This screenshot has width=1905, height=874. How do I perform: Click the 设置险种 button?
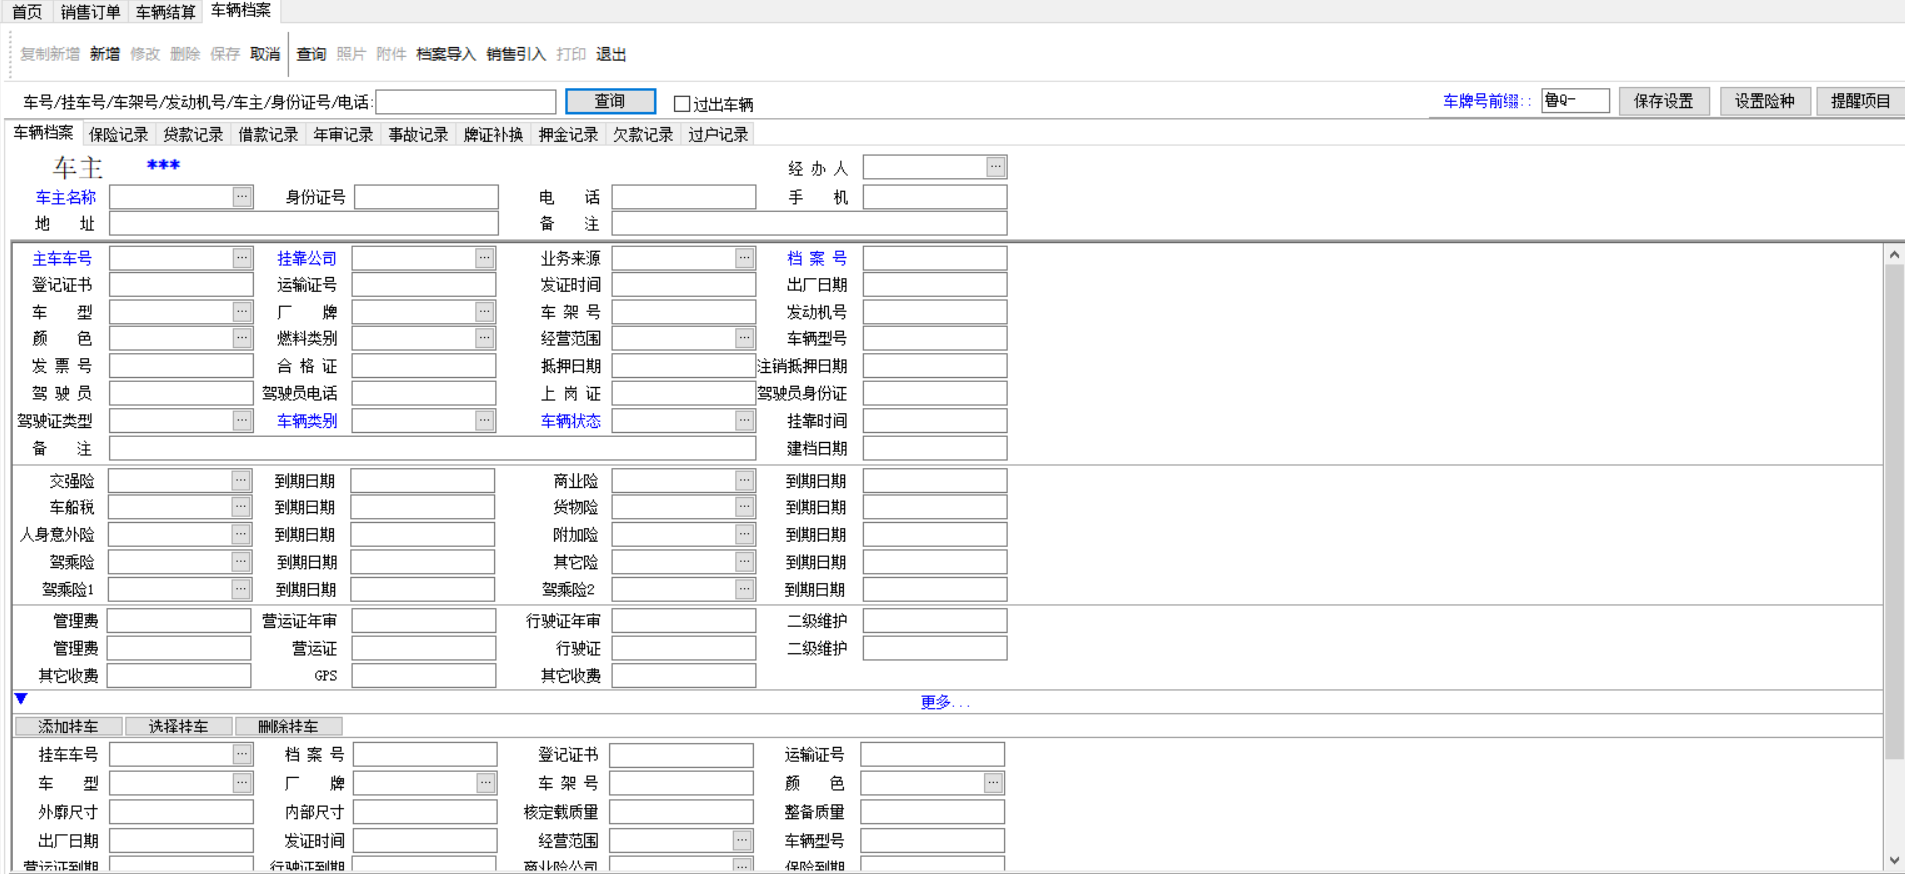point(1765,101)
